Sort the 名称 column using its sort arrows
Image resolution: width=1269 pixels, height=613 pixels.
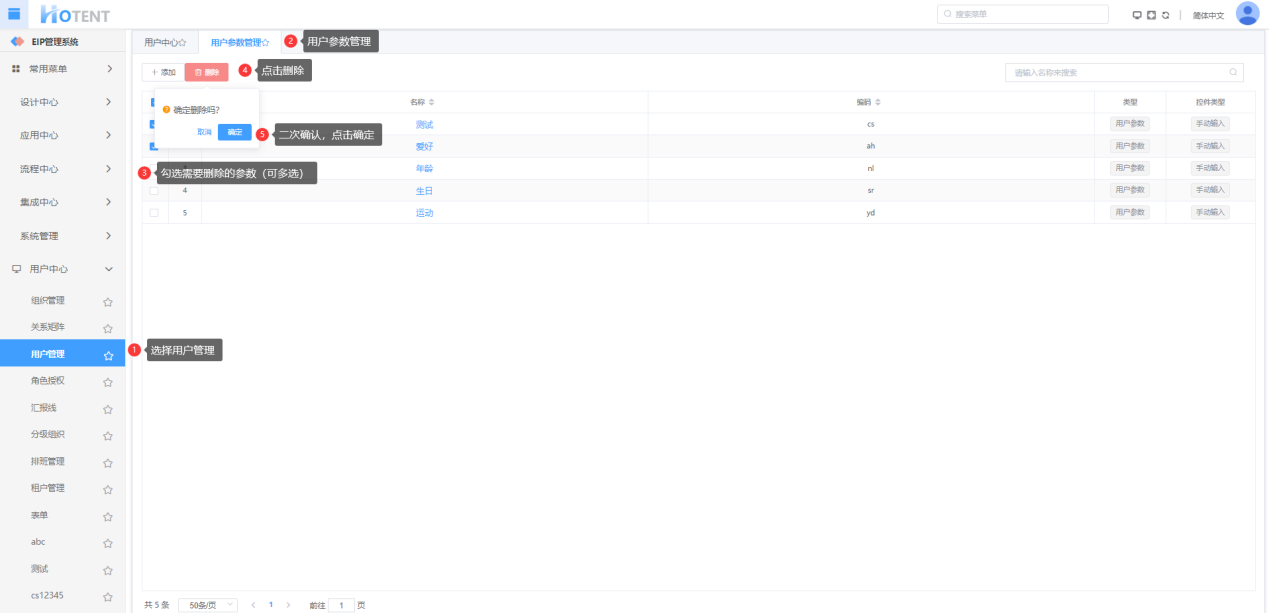tap(431, 102)
